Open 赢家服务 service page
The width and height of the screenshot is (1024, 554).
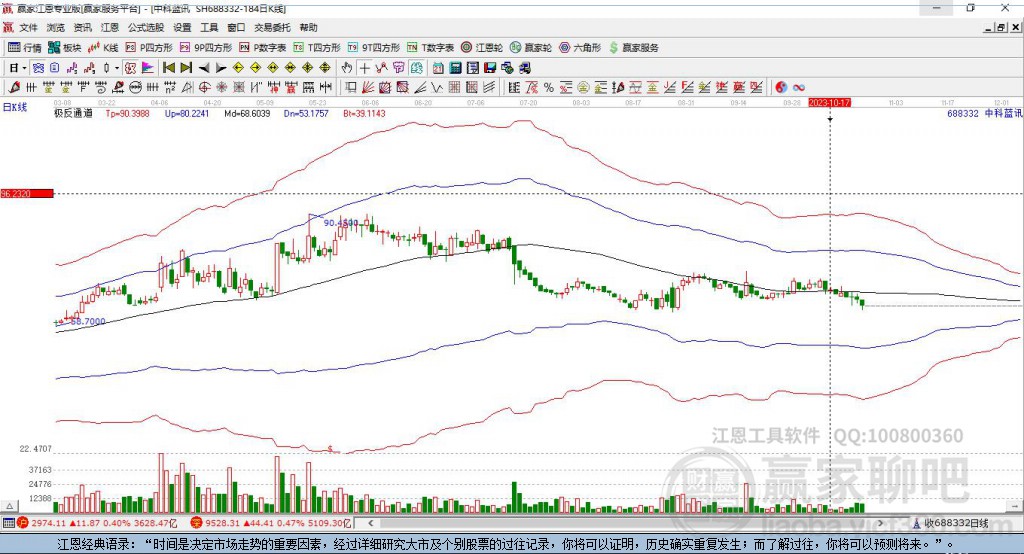(x=633, y=48)
